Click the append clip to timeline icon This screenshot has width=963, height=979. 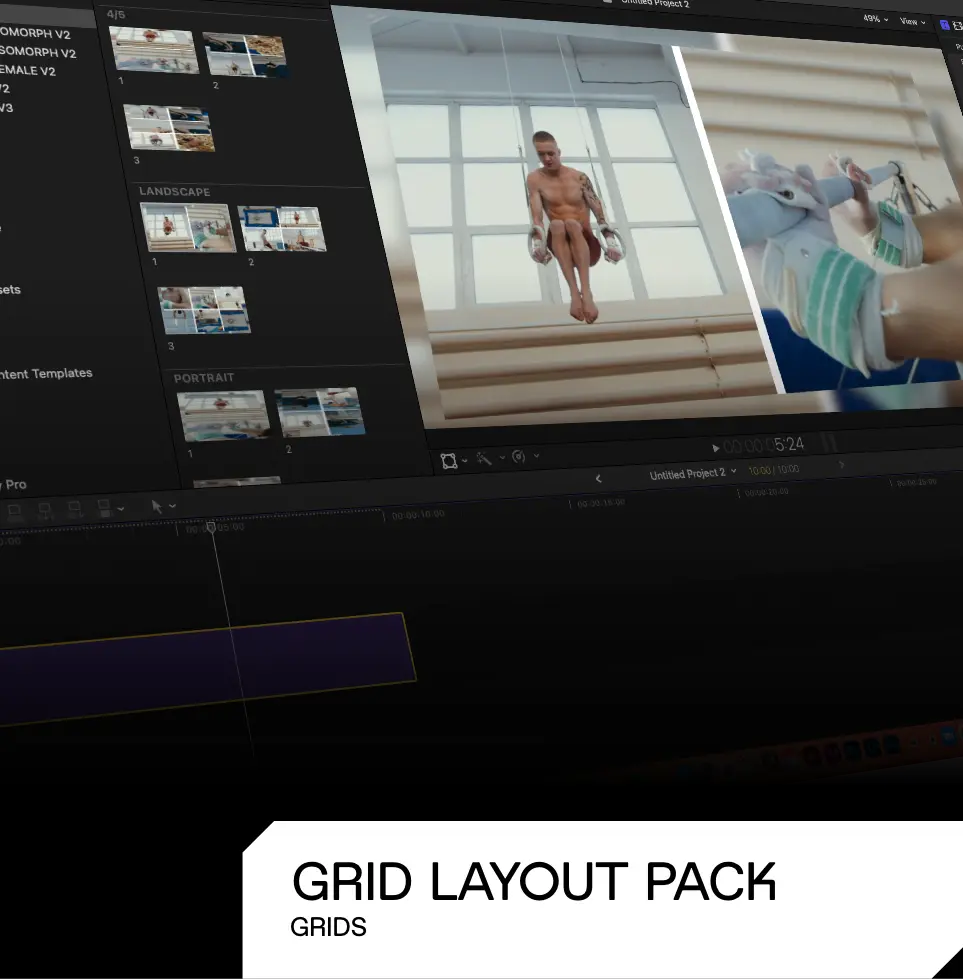point(75,510)
